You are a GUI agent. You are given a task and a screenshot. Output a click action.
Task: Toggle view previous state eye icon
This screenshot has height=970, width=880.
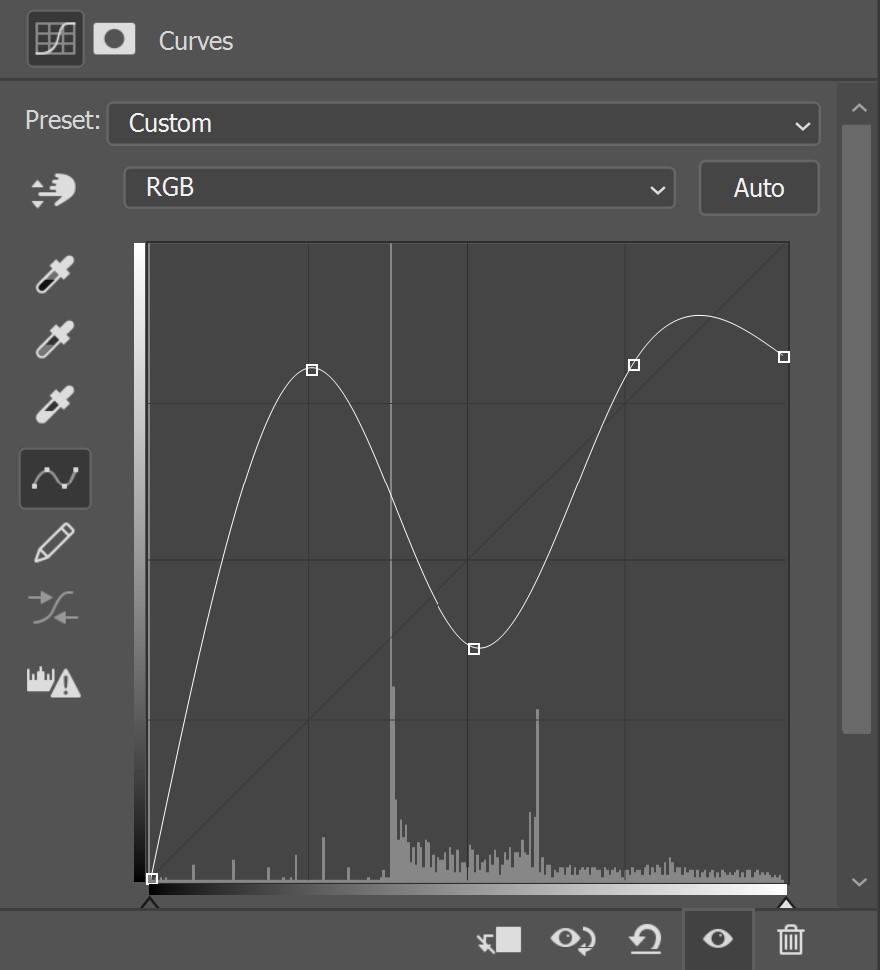coord(573,940)
